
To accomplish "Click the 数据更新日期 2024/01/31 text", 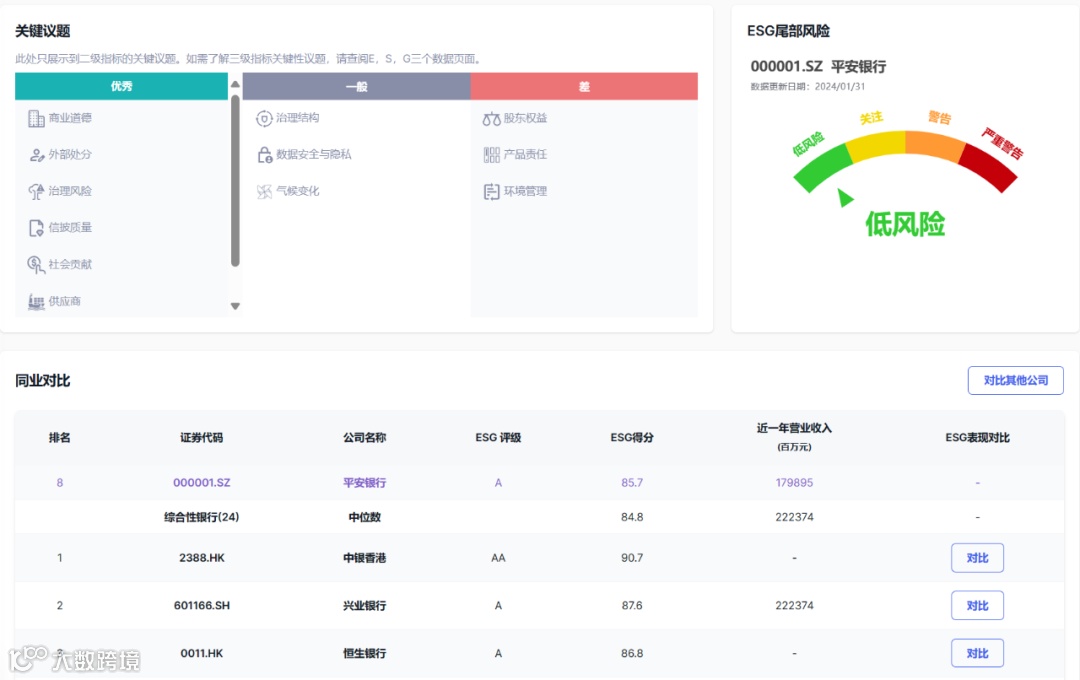I will (x=807, y=86).
